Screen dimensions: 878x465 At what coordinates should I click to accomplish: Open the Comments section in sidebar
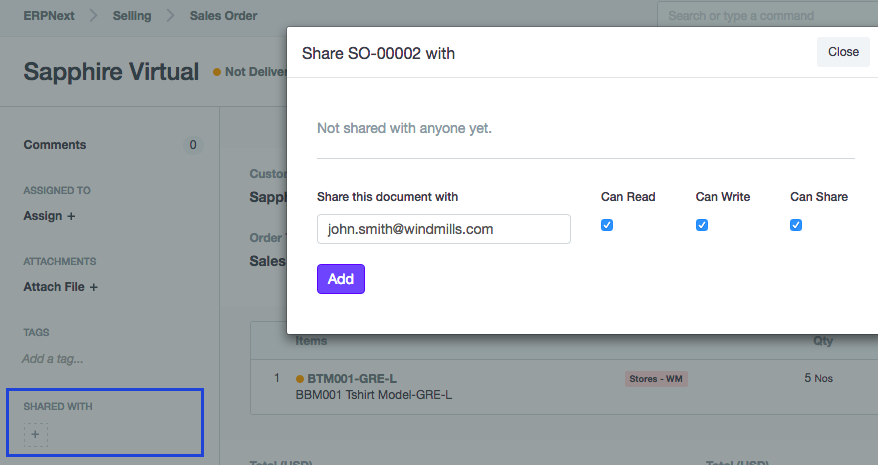pos(55,145)
